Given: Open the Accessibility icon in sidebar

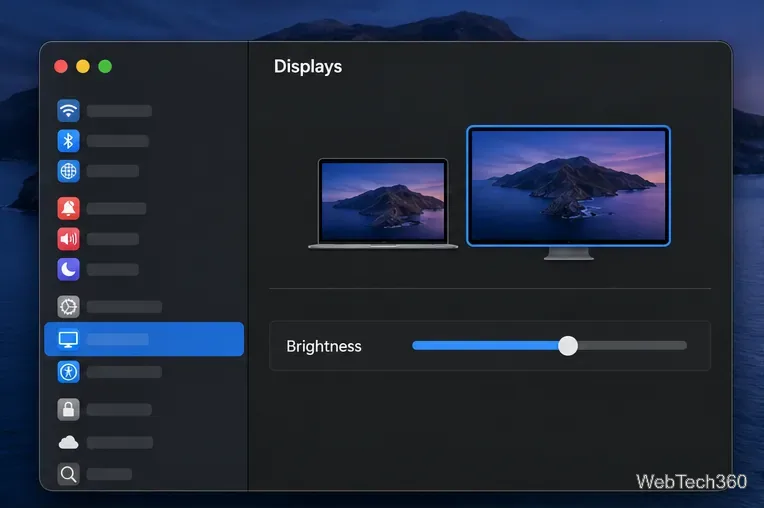Looking at the screenshot, I should coord(68,372).
